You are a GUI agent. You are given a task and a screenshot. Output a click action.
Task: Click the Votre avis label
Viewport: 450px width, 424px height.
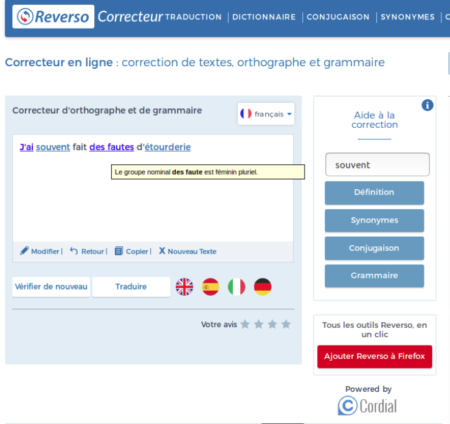[x=219, y=324]
